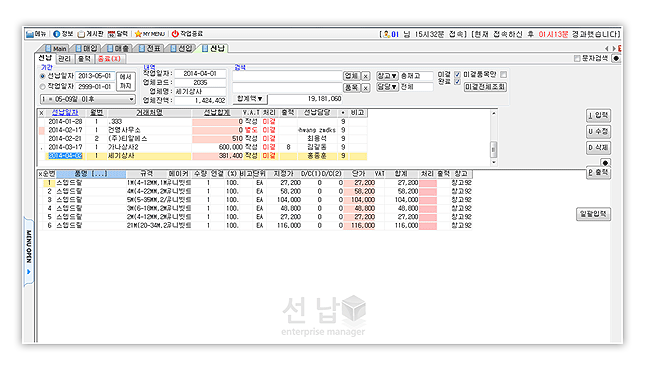
Task: Click the 정보 info icon
Action: point(56,34)
